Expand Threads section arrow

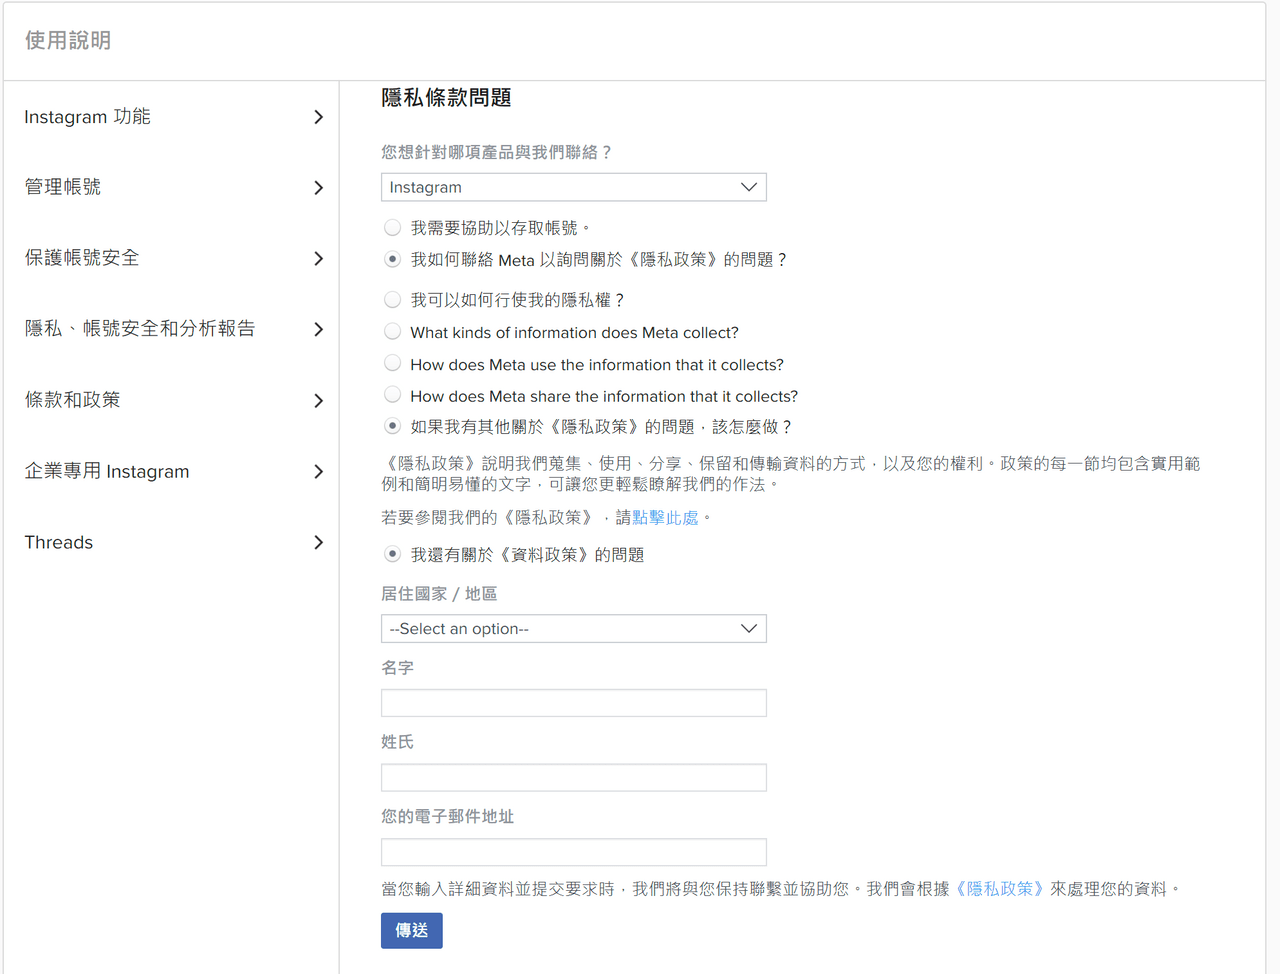[318, 543]
